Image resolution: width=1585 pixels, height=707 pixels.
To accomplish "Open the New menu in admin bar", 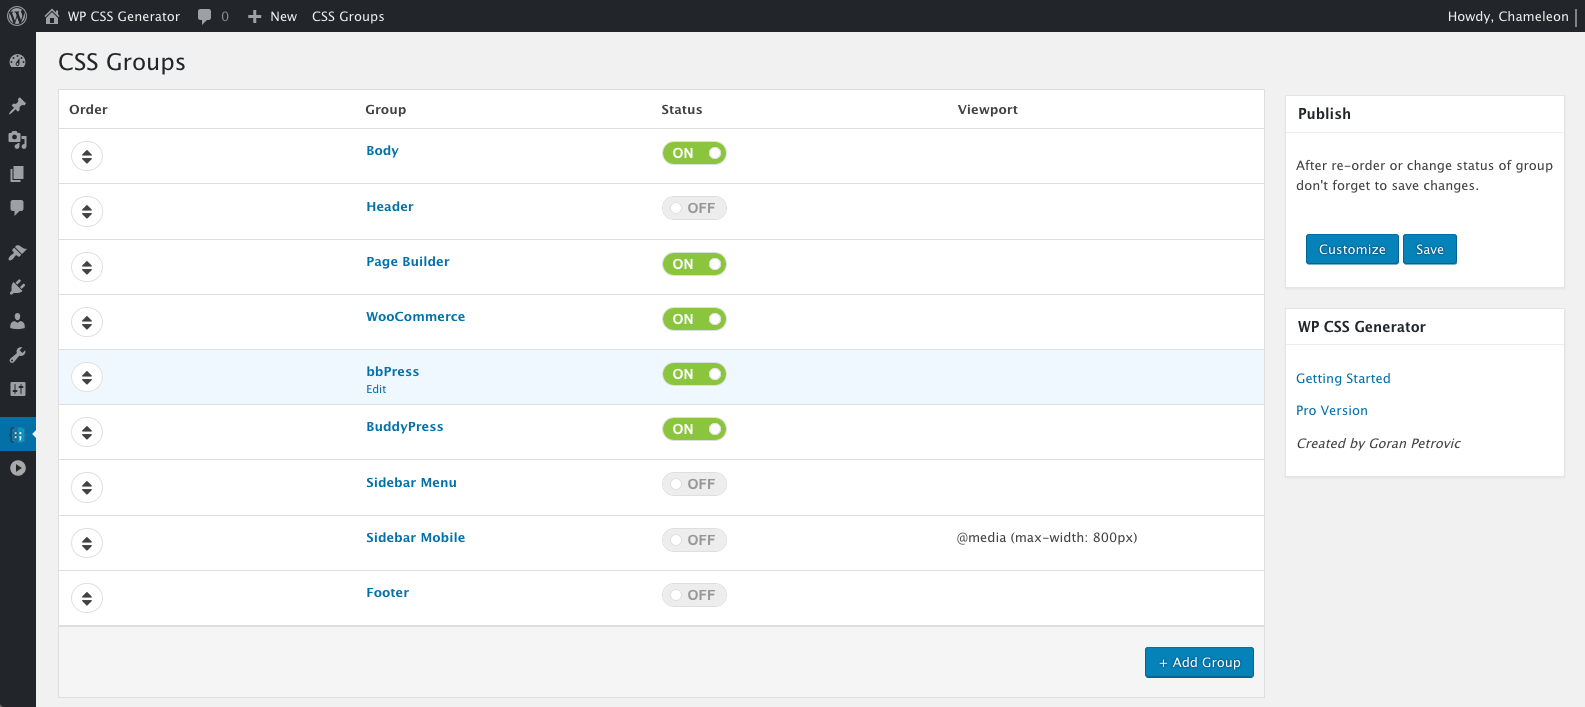I will click(x=272, y=16).
